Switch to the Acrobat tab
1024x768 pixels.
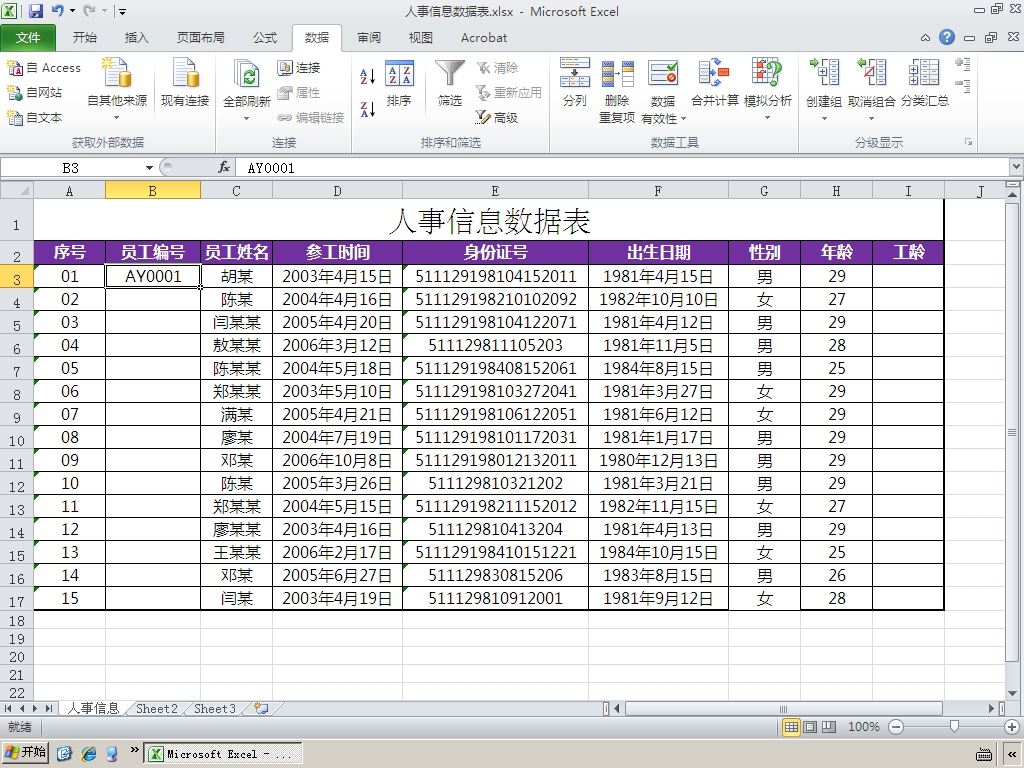[x=484, y=38]
